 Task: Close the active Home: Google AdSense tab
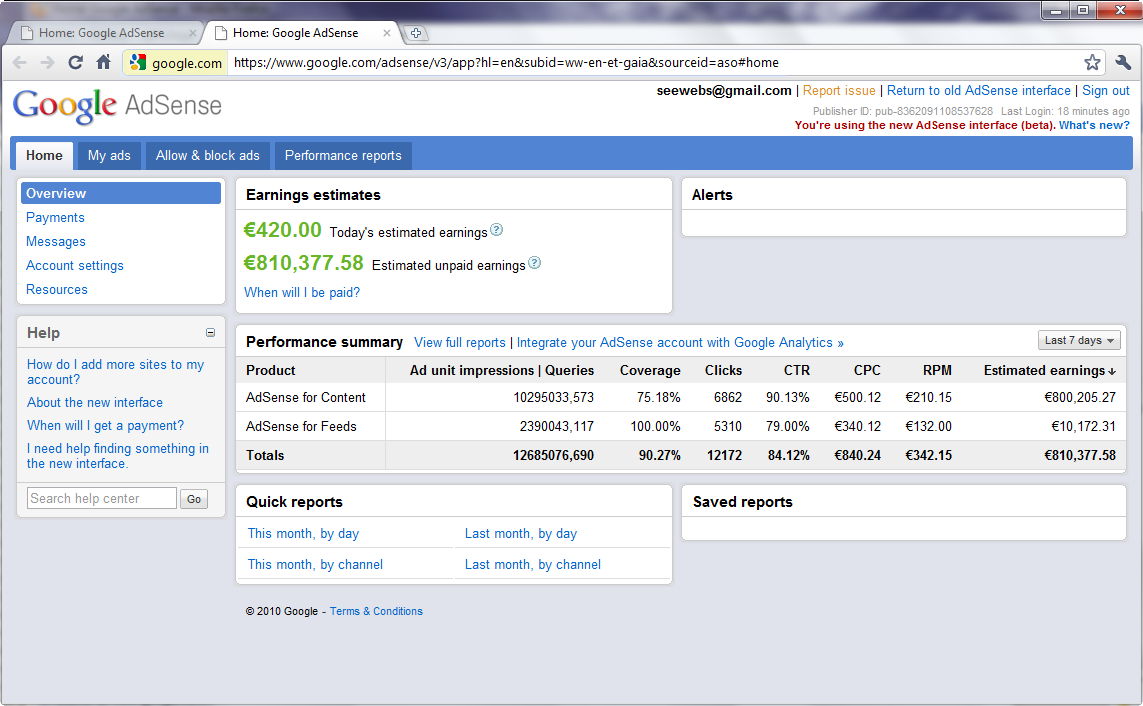[386, 33]
